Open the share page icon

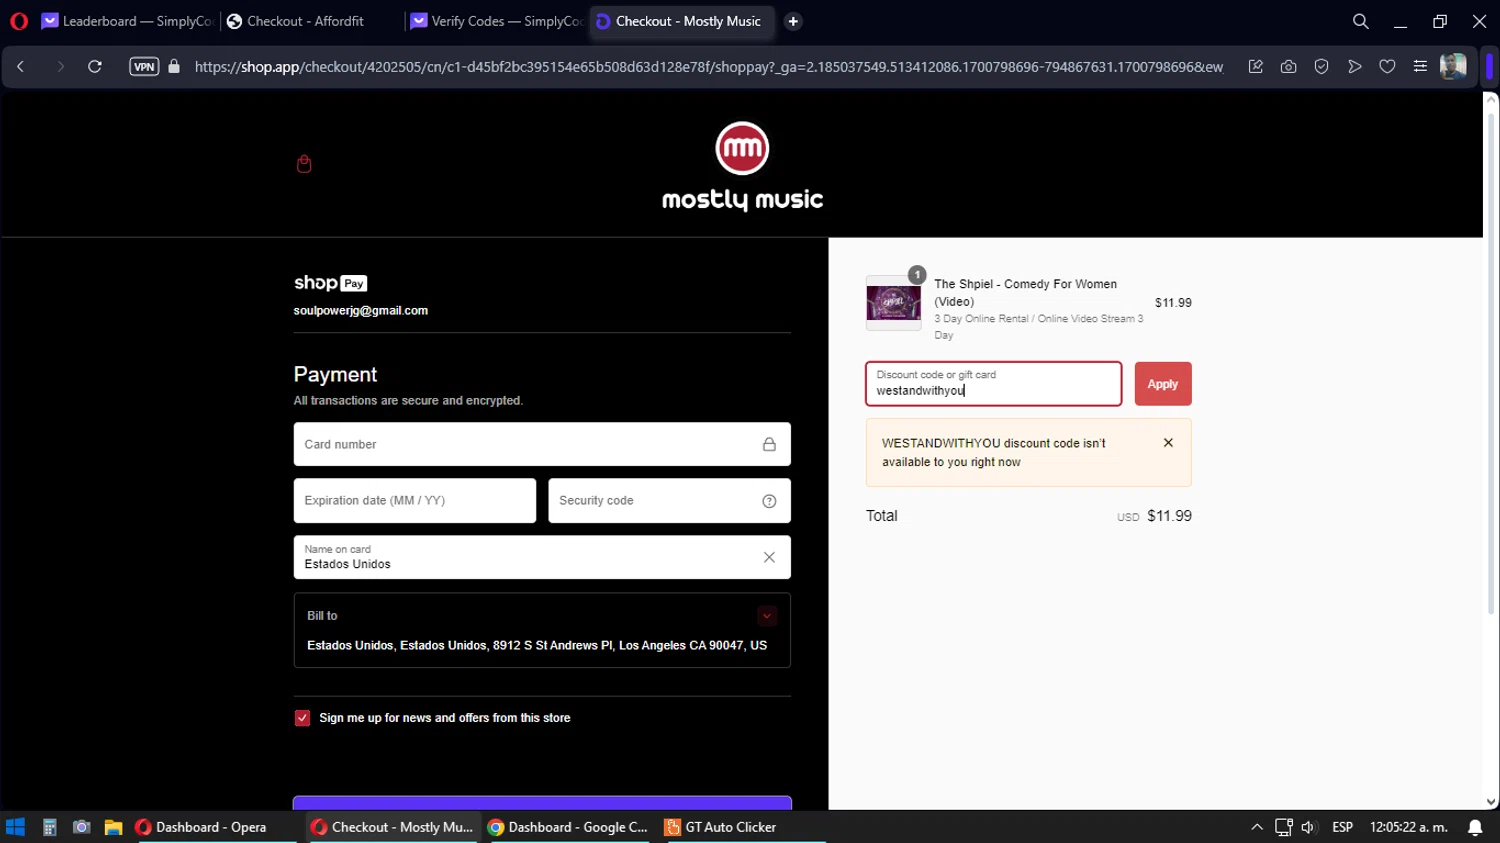(x=1256, y=67)
